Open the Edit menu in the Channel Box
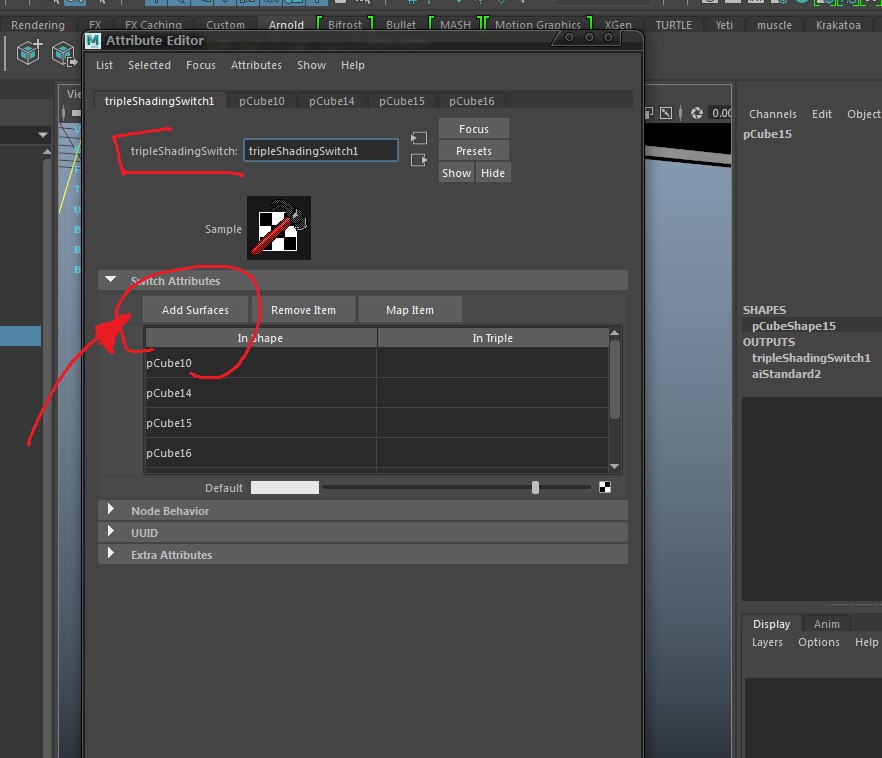Viewport: 882px width, 758px height. click(822, 114)
